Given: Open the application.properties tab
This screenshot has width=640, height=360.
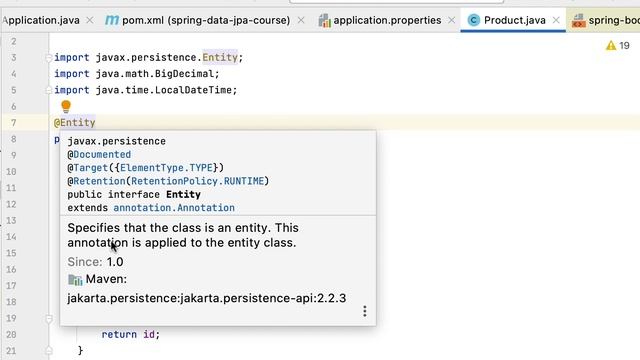Looking at the screenshot, I should [x=387, y=20].
